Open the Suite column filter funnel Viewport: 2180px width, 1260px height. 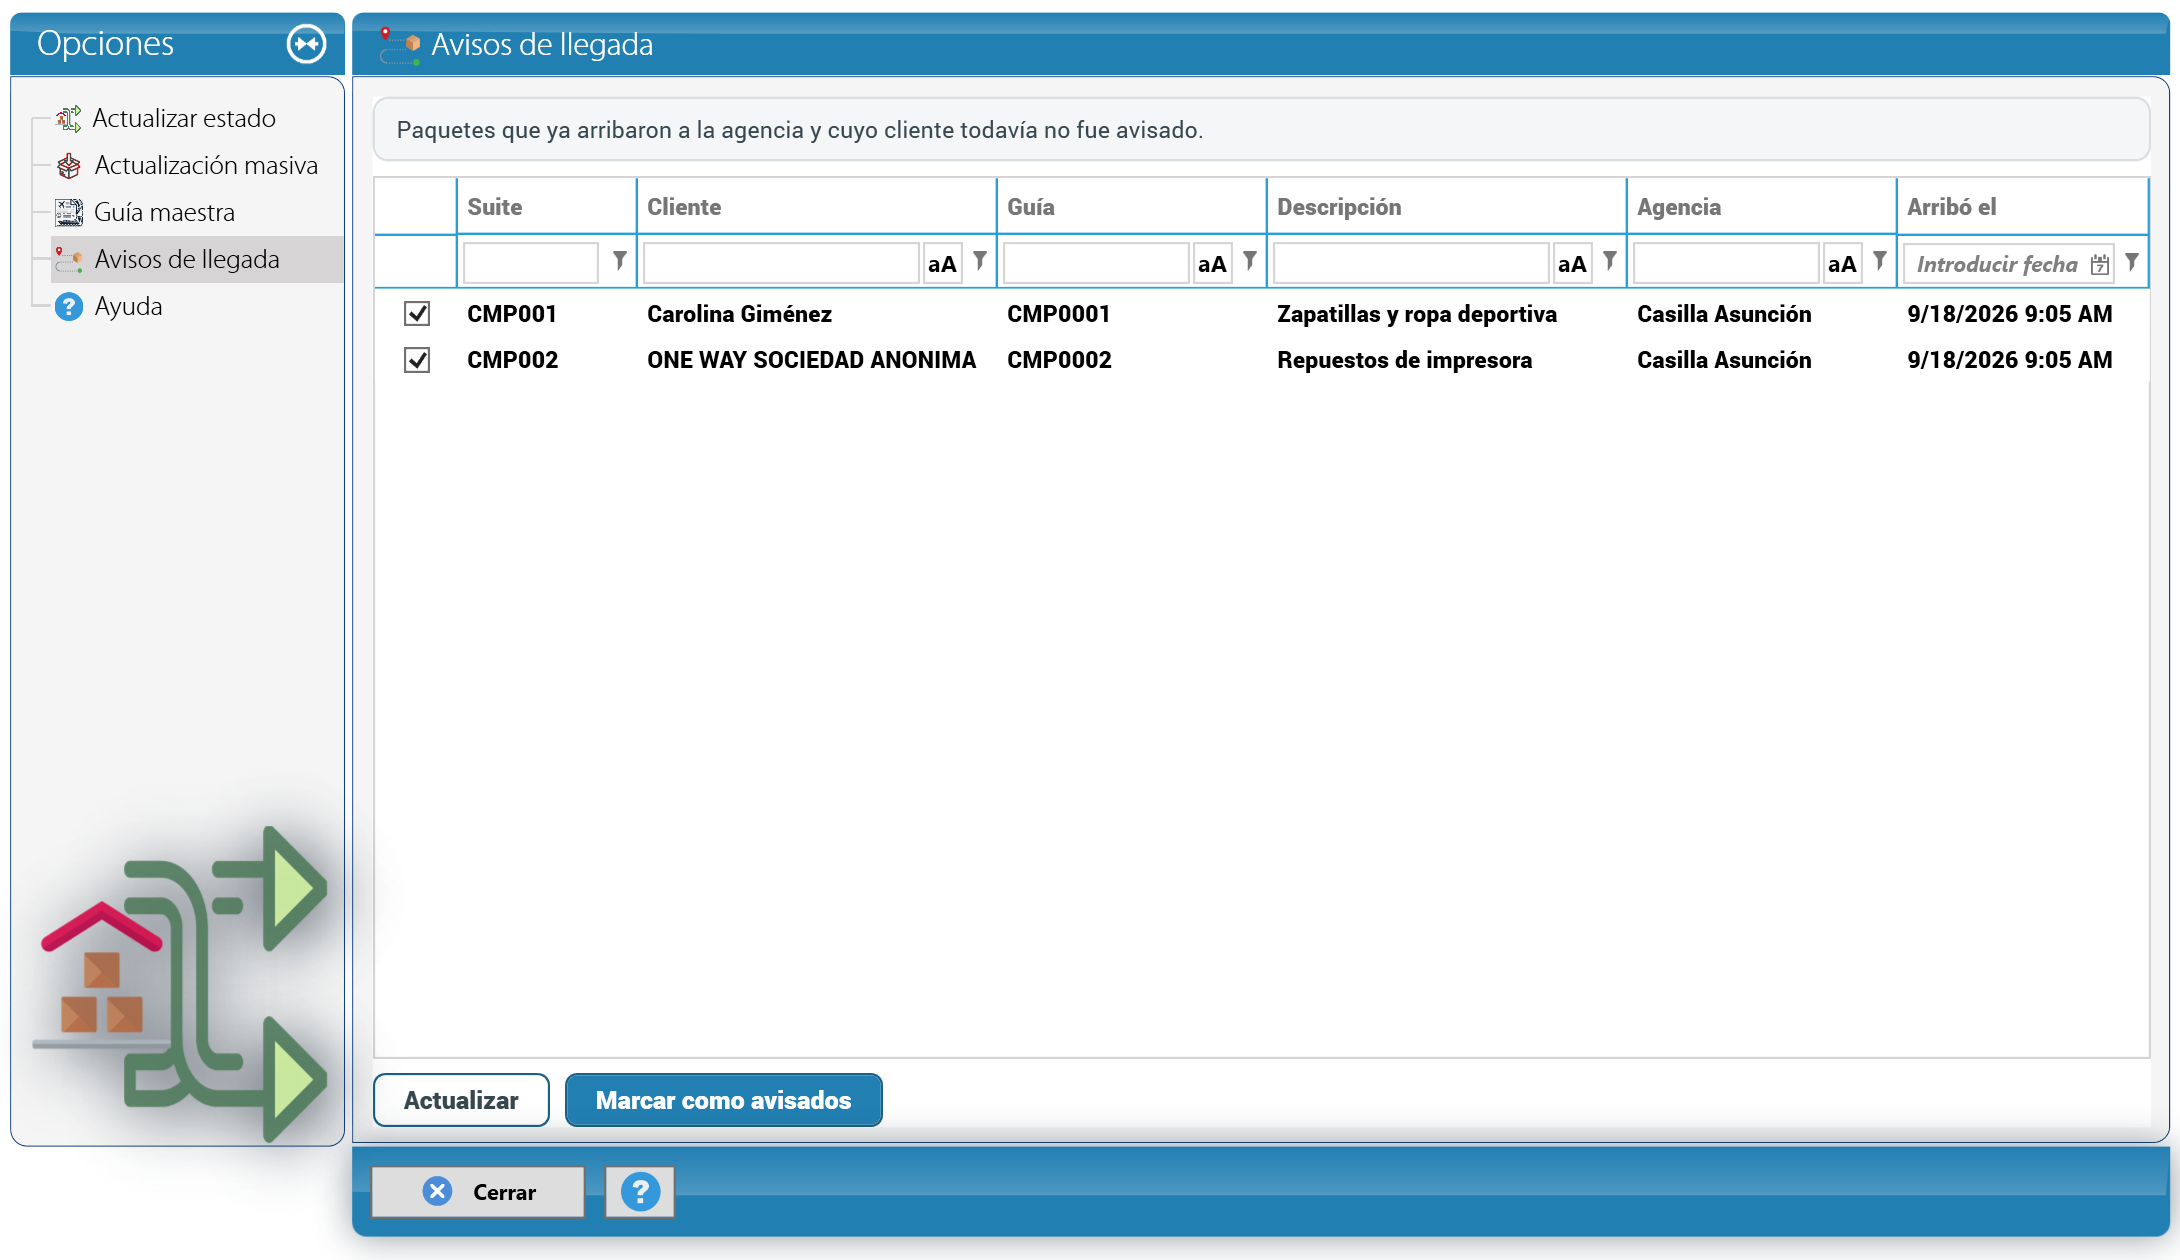tap(620, 261)
